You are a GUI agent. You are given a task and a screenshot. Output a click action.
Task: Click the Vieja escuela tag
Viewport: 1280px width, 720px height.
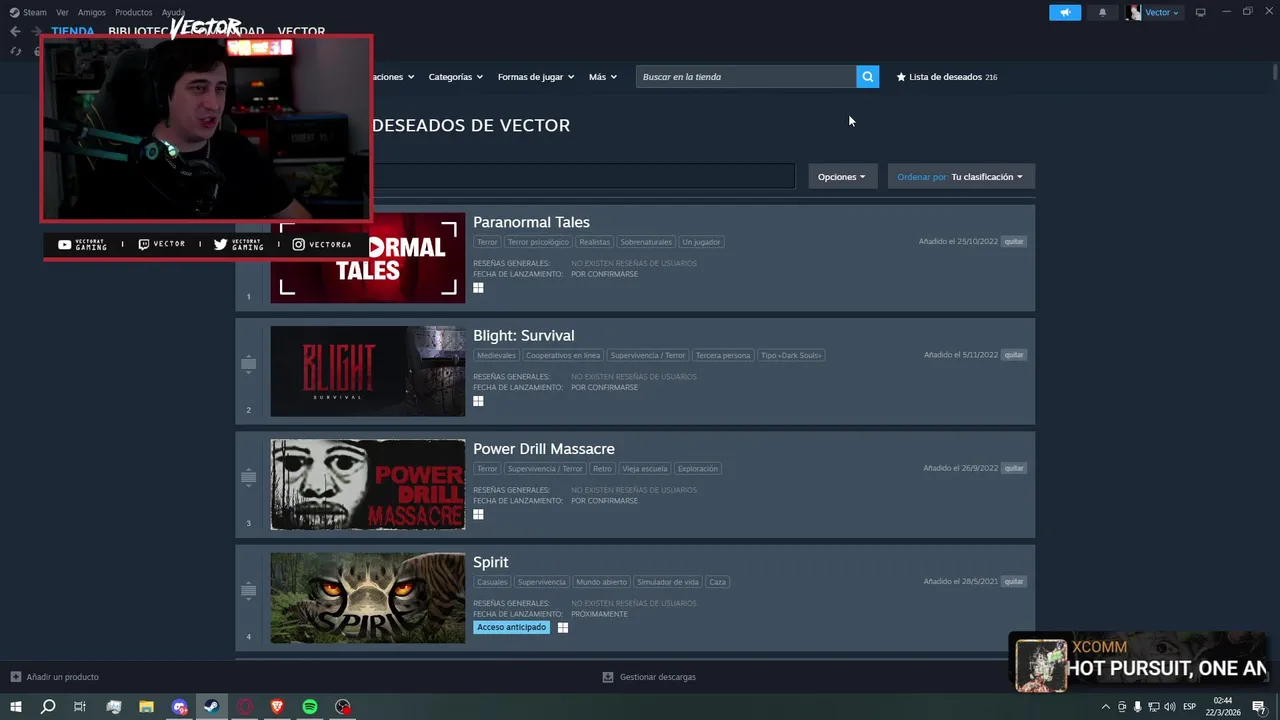point(644,468)
